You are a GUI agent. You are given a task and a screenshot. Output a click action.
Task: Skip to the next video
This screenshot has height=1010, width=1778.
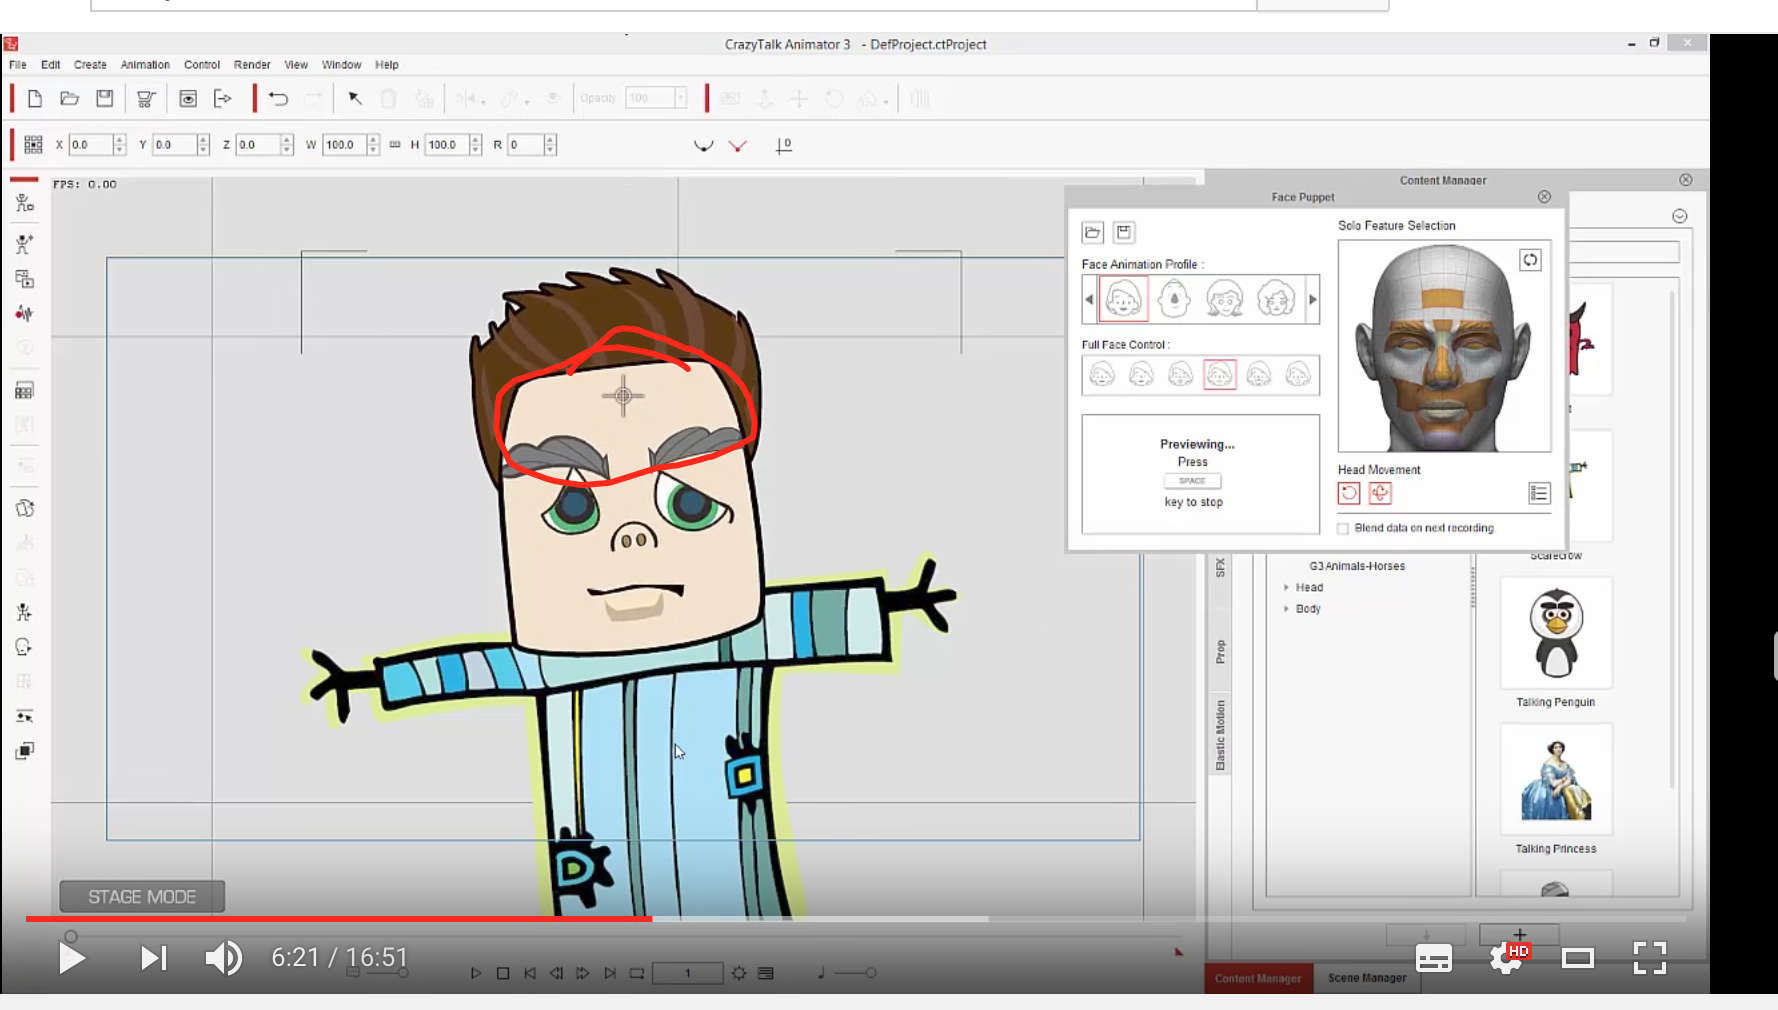(x=153, y=958)
